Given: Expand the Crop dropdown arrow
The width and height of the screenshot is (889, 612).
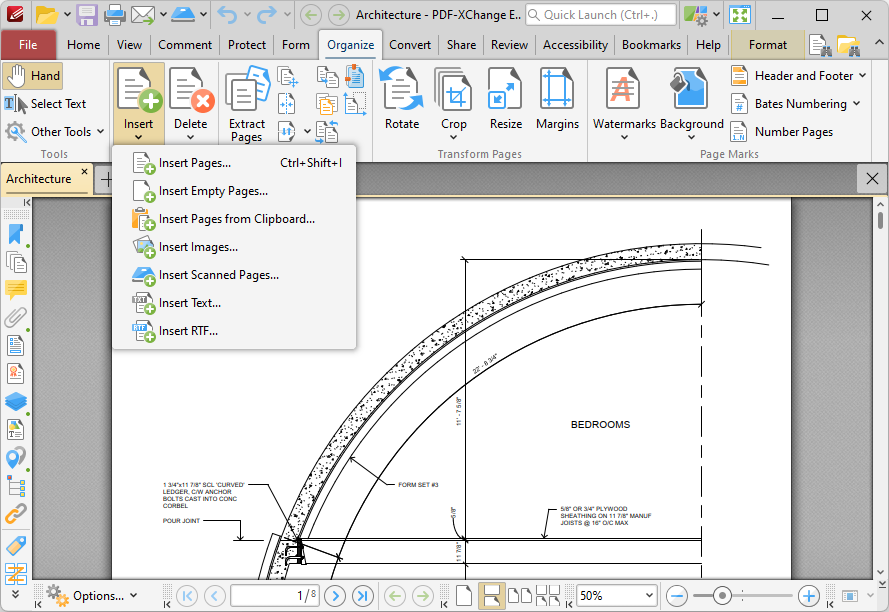Looking at the screenshot, I should pyautogui.click(x=454, y=137).
